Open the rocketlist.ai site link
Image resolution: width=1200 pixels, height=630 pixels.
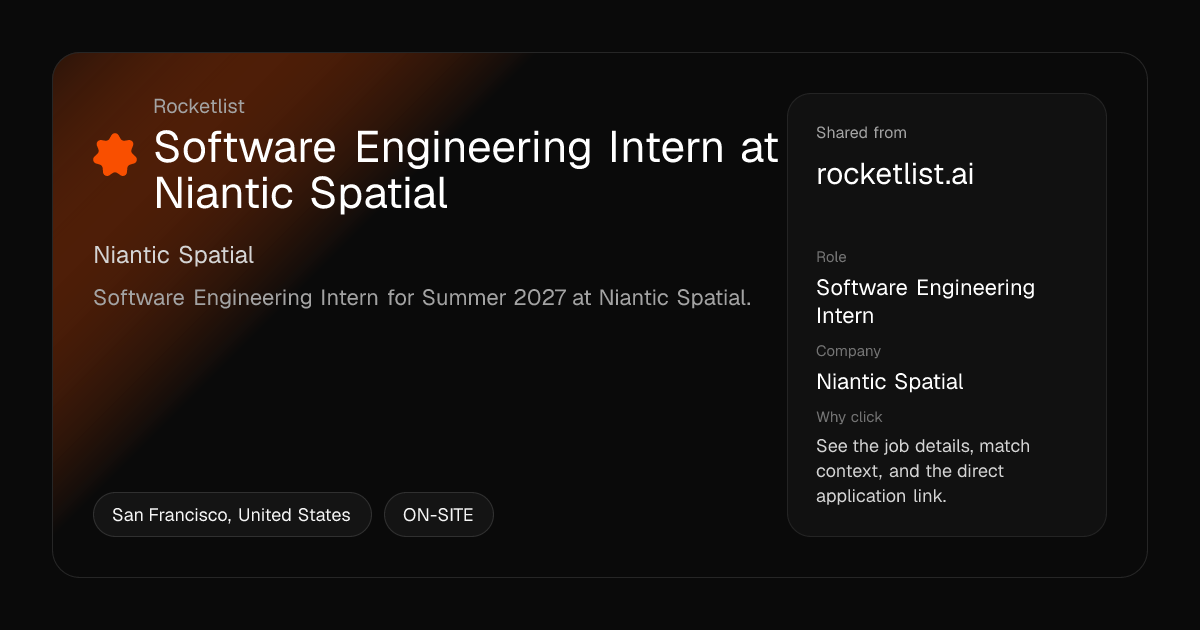point(895,174)
